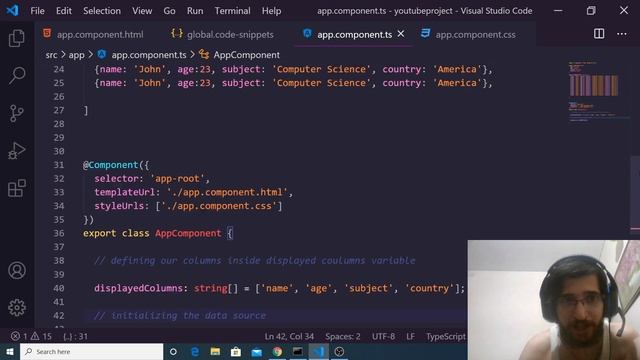Image resolution: width=640 pixels, height=360 pixels.
Task: Open Cortana circle on the taskbar
Action: coord(173,351)
